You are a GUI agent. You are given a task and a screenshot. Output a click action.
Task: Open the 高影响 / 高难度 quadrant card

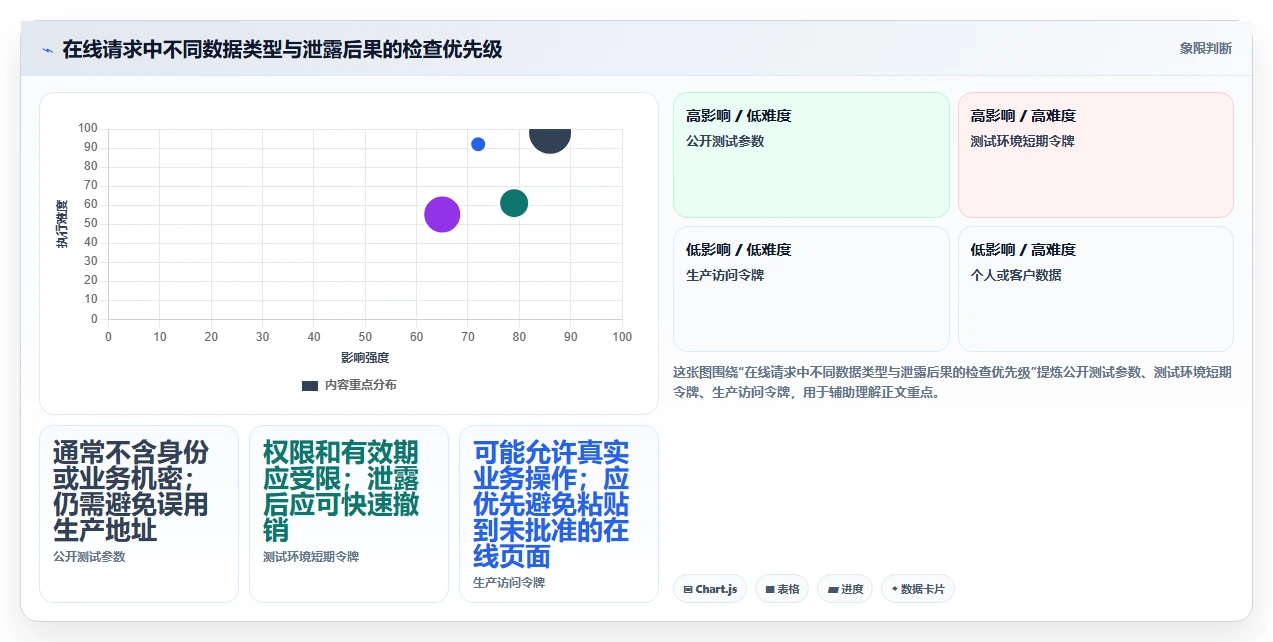point(1096,155)
